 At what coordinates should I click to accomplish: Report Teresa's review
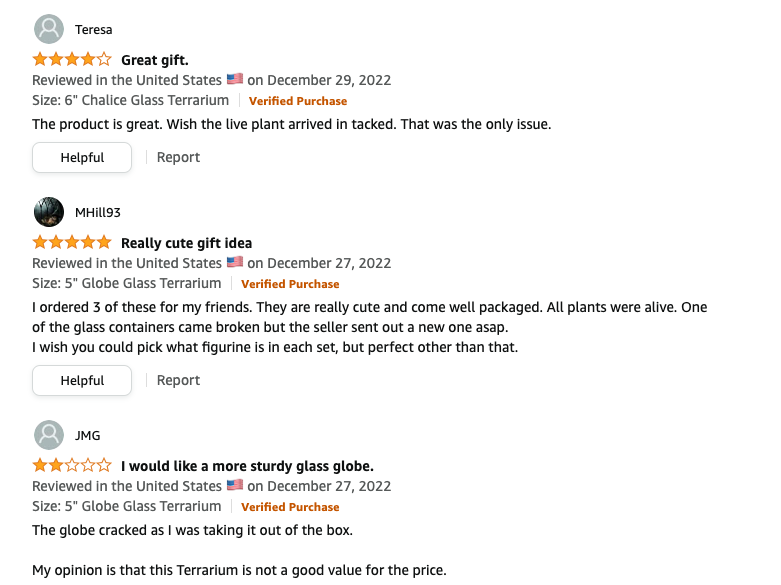click(178, 157)
